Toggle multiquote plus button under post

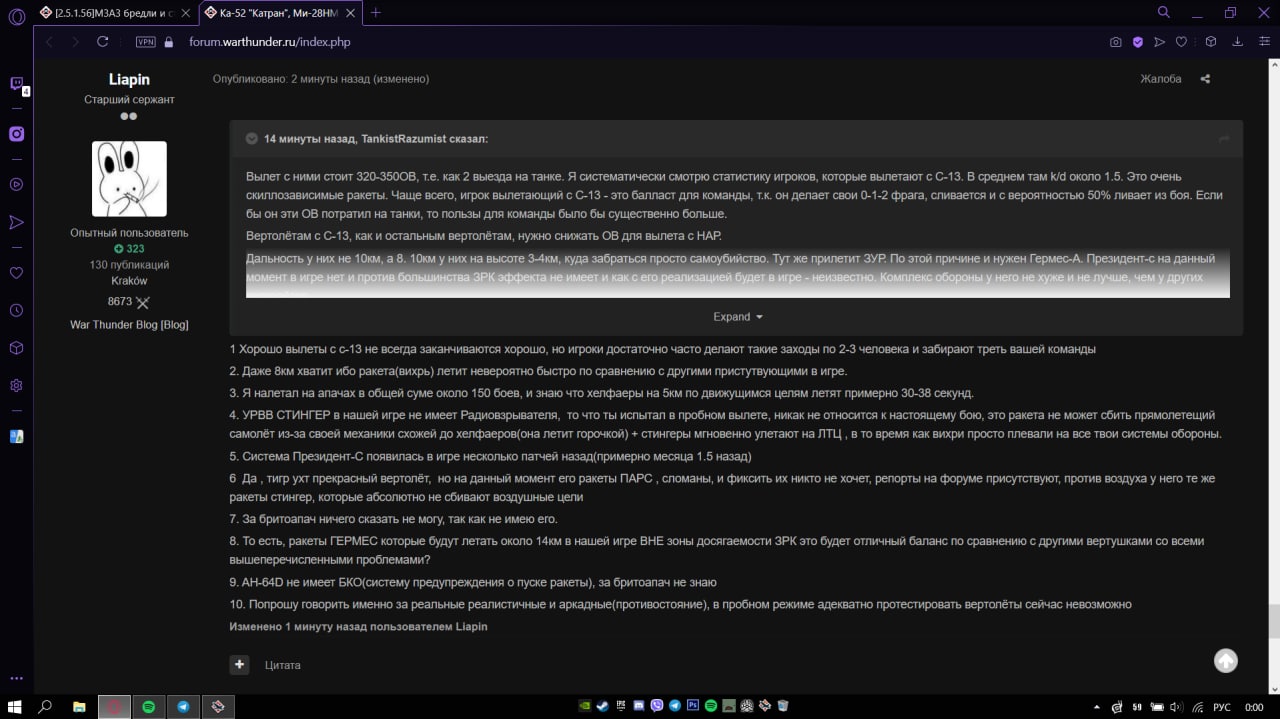click(x=239, y=664)
